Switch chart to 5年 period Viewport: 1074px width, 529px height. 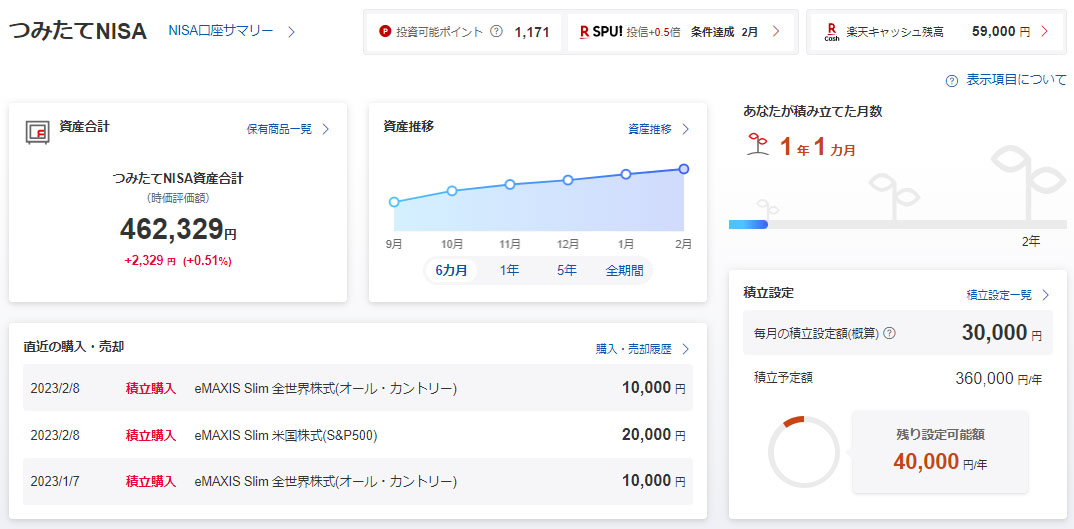pyautogui.click(x=566, y=270)
